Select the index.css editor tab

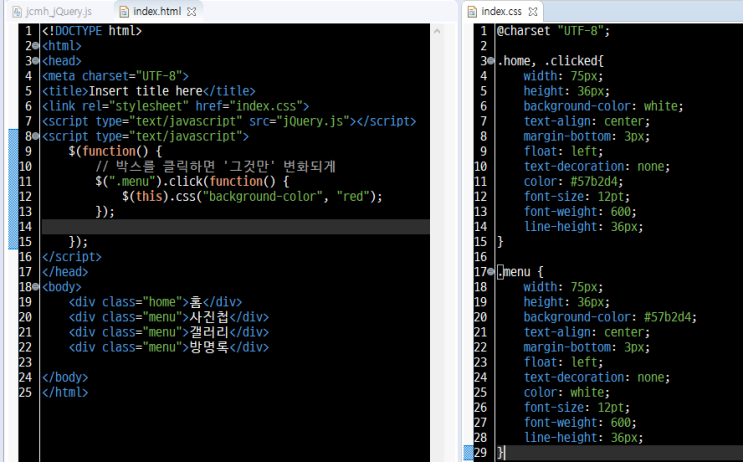click(x=501, y=11)
